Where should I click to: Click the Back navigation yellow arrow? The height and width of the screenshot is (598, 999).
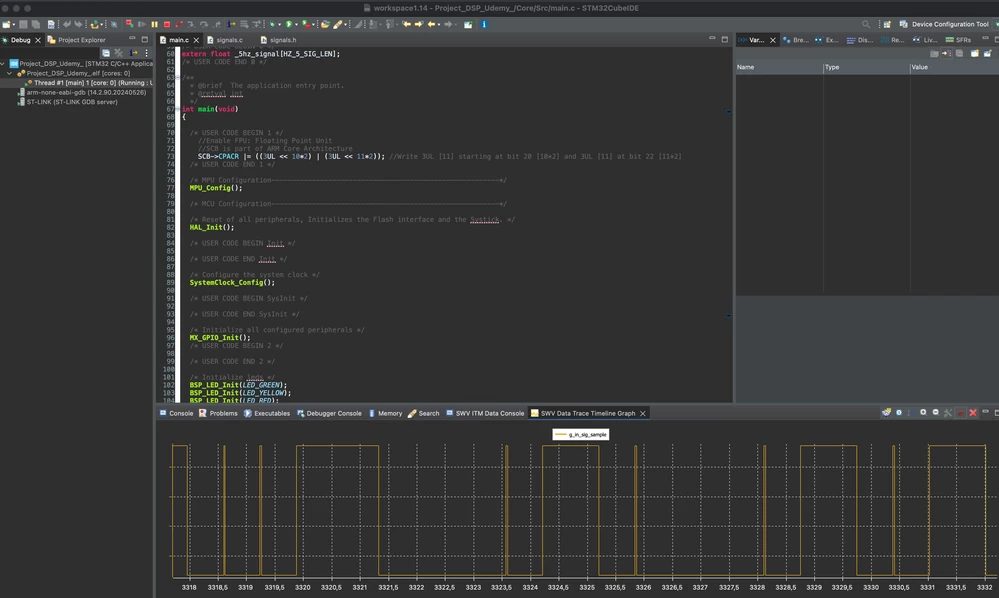pos(431,24)
